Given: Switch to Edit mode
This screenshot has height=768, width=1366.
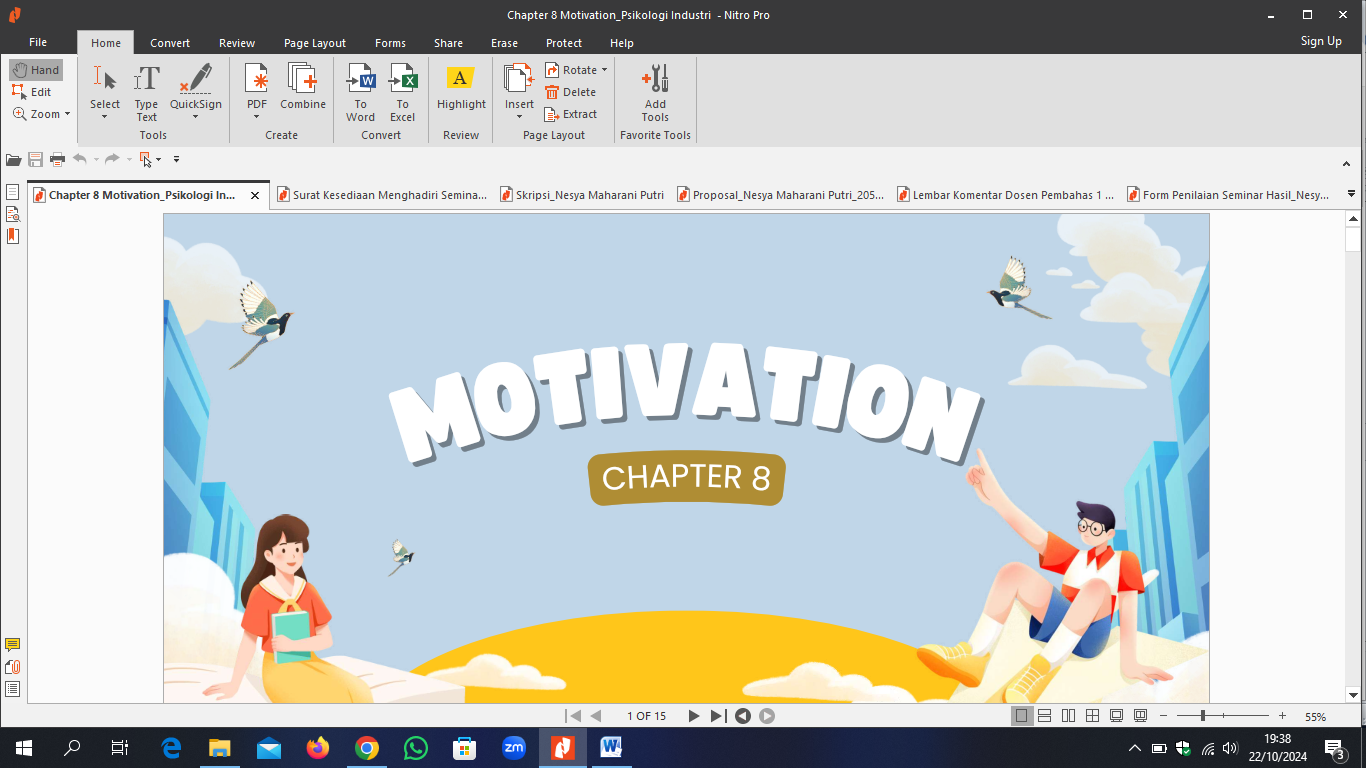Looking at the screenshot, I should pyautogui.click(x=32, y=92).
